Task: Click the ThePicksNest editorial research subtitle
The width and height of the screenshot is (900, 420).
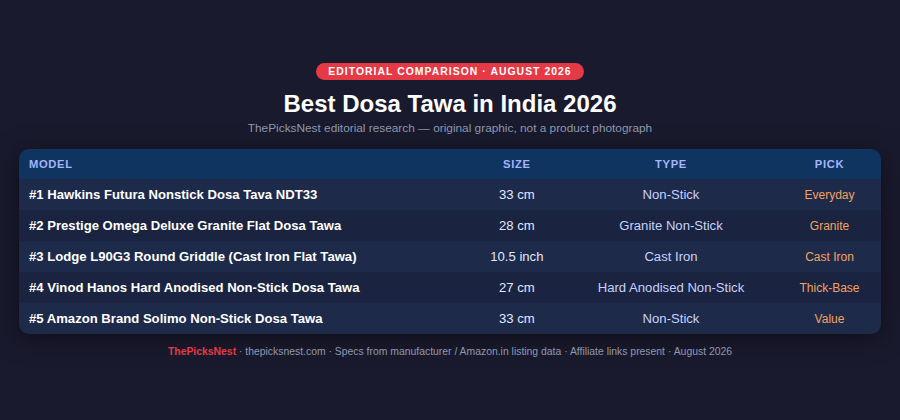Action: click(450, 129)
